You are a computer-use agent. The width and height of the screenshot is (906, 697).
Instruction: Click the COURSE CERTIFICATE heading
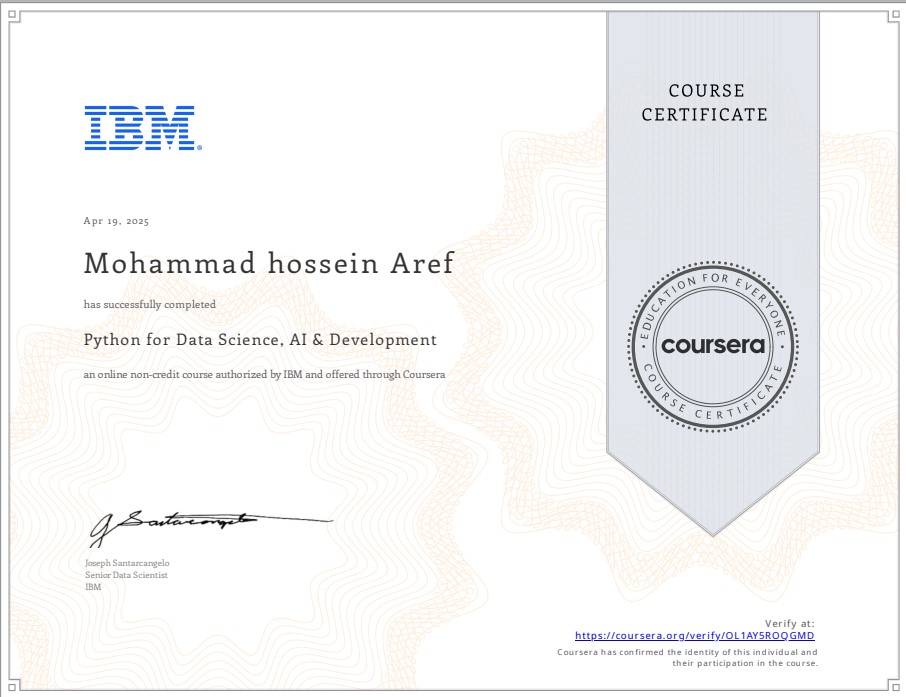tap(705, 103)
